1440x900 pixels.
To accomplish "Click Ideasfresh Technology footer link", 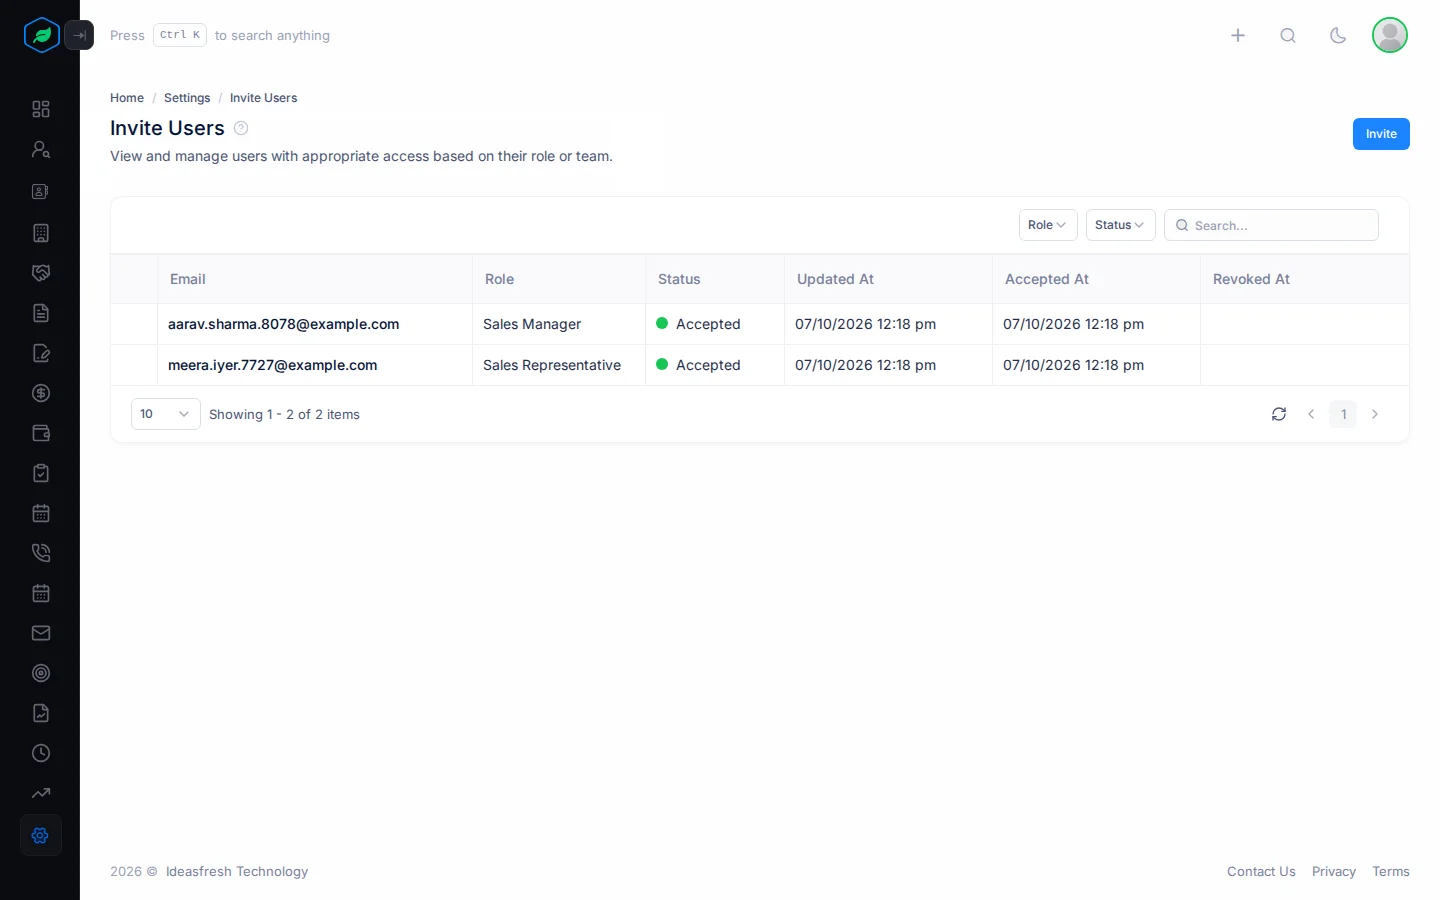I will point(237,871).
